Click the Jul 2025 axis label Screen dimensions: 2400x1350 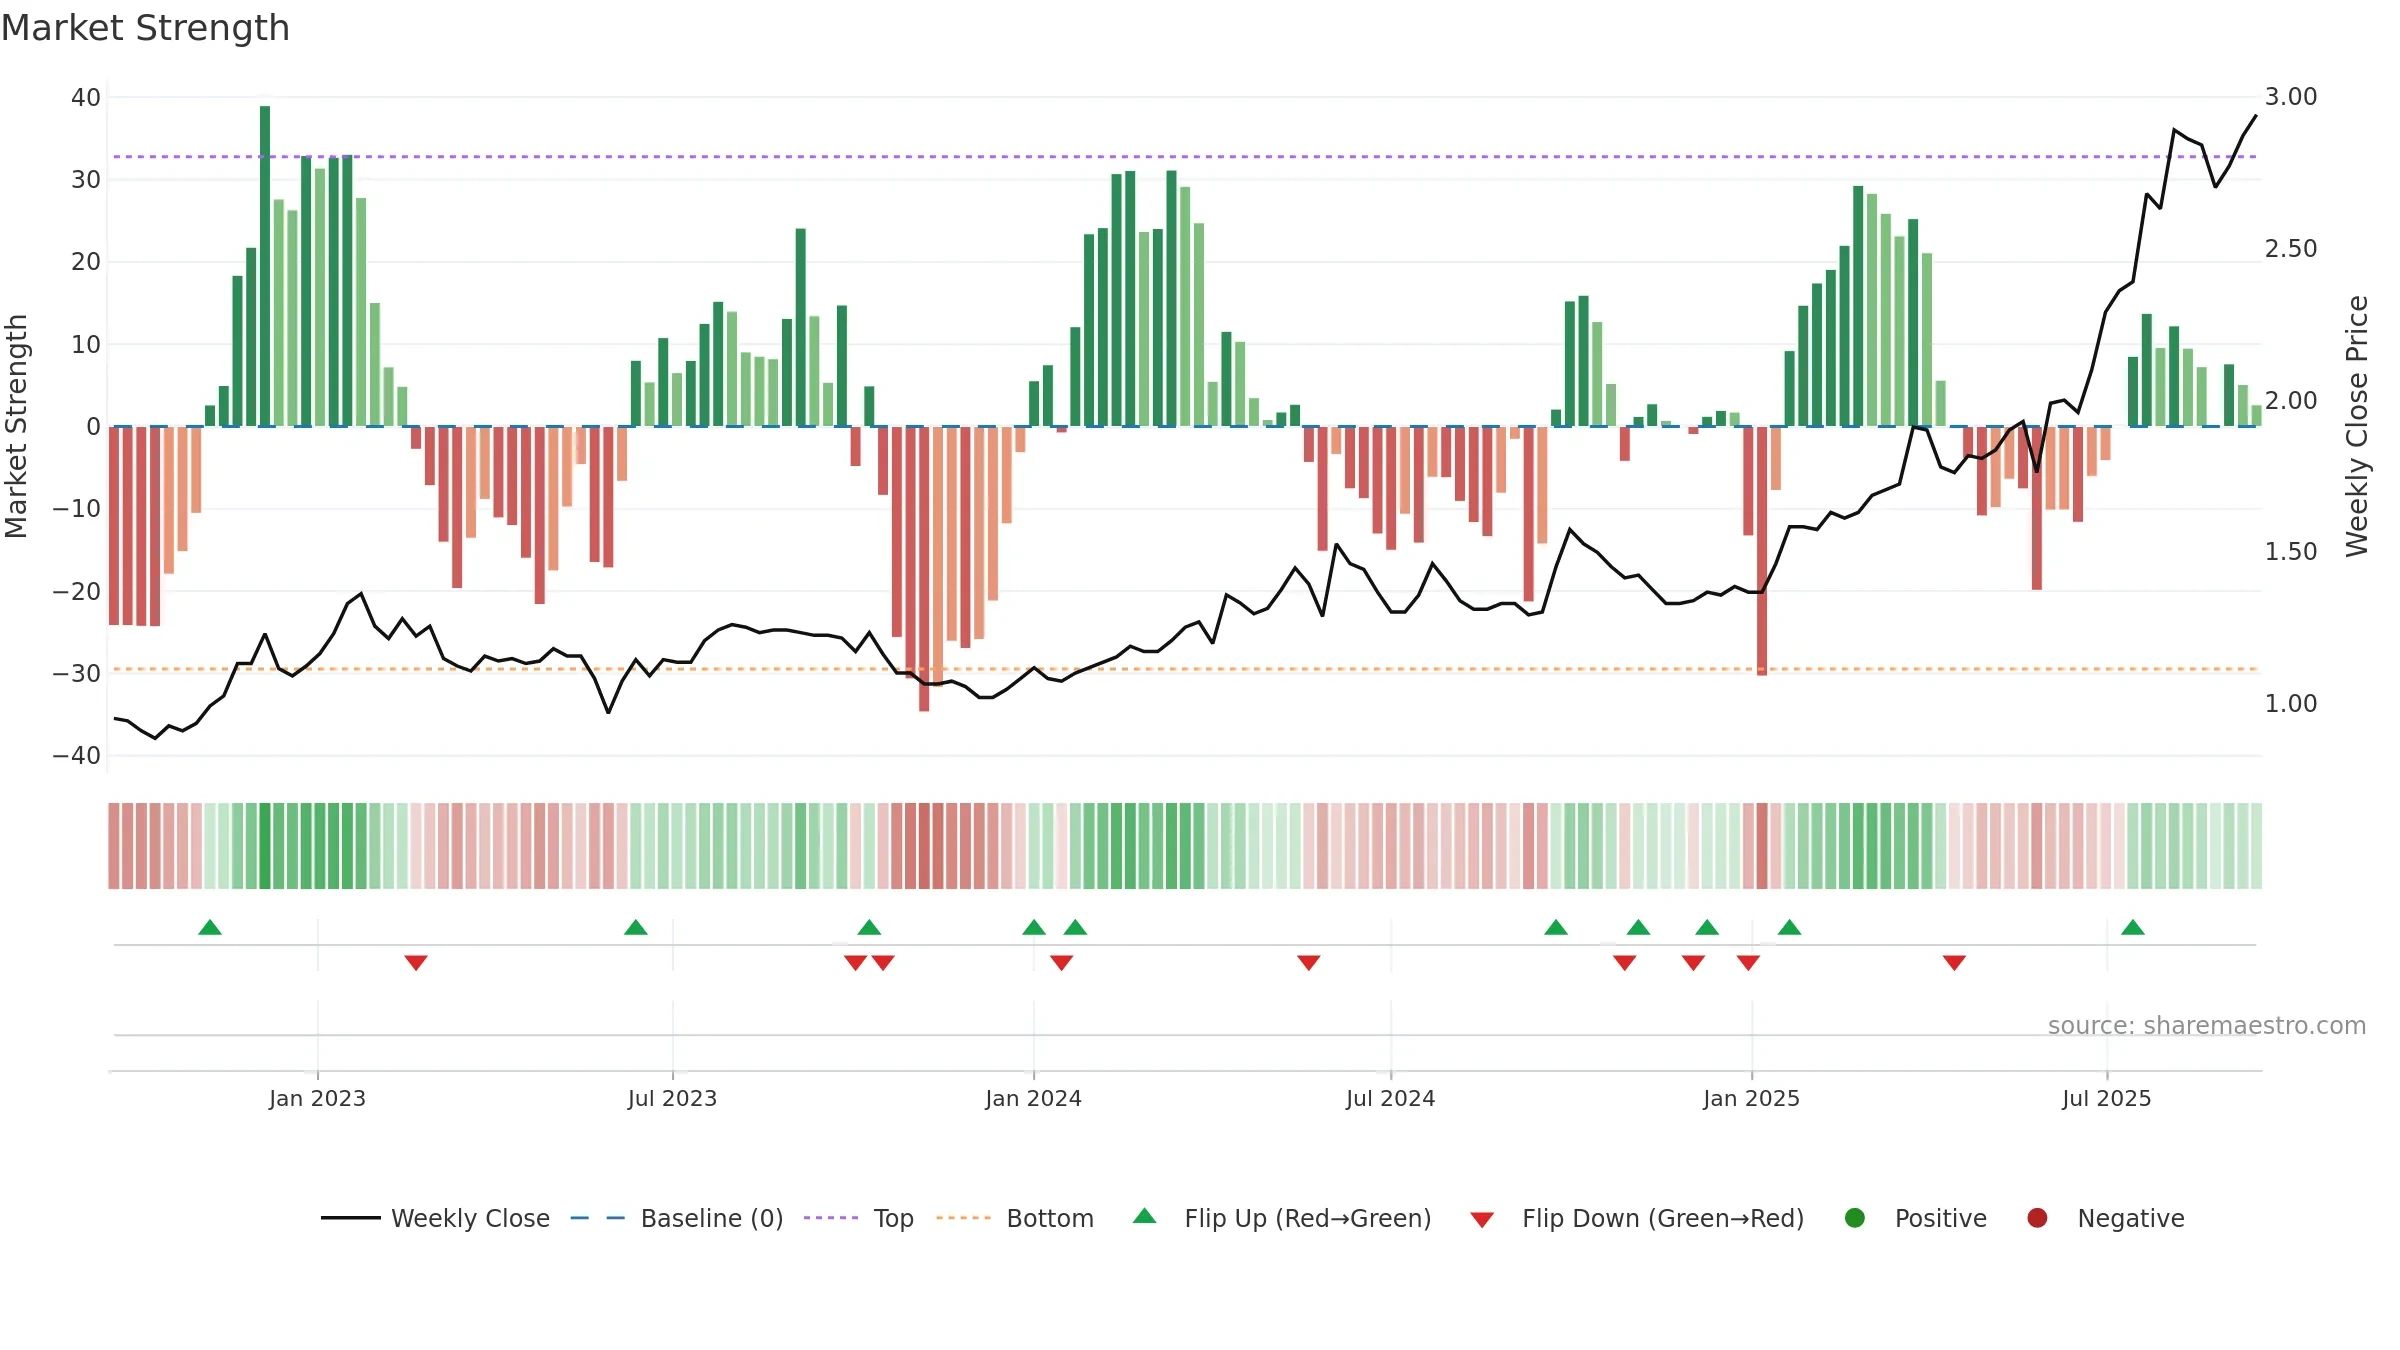[x=2106, y=1098]
